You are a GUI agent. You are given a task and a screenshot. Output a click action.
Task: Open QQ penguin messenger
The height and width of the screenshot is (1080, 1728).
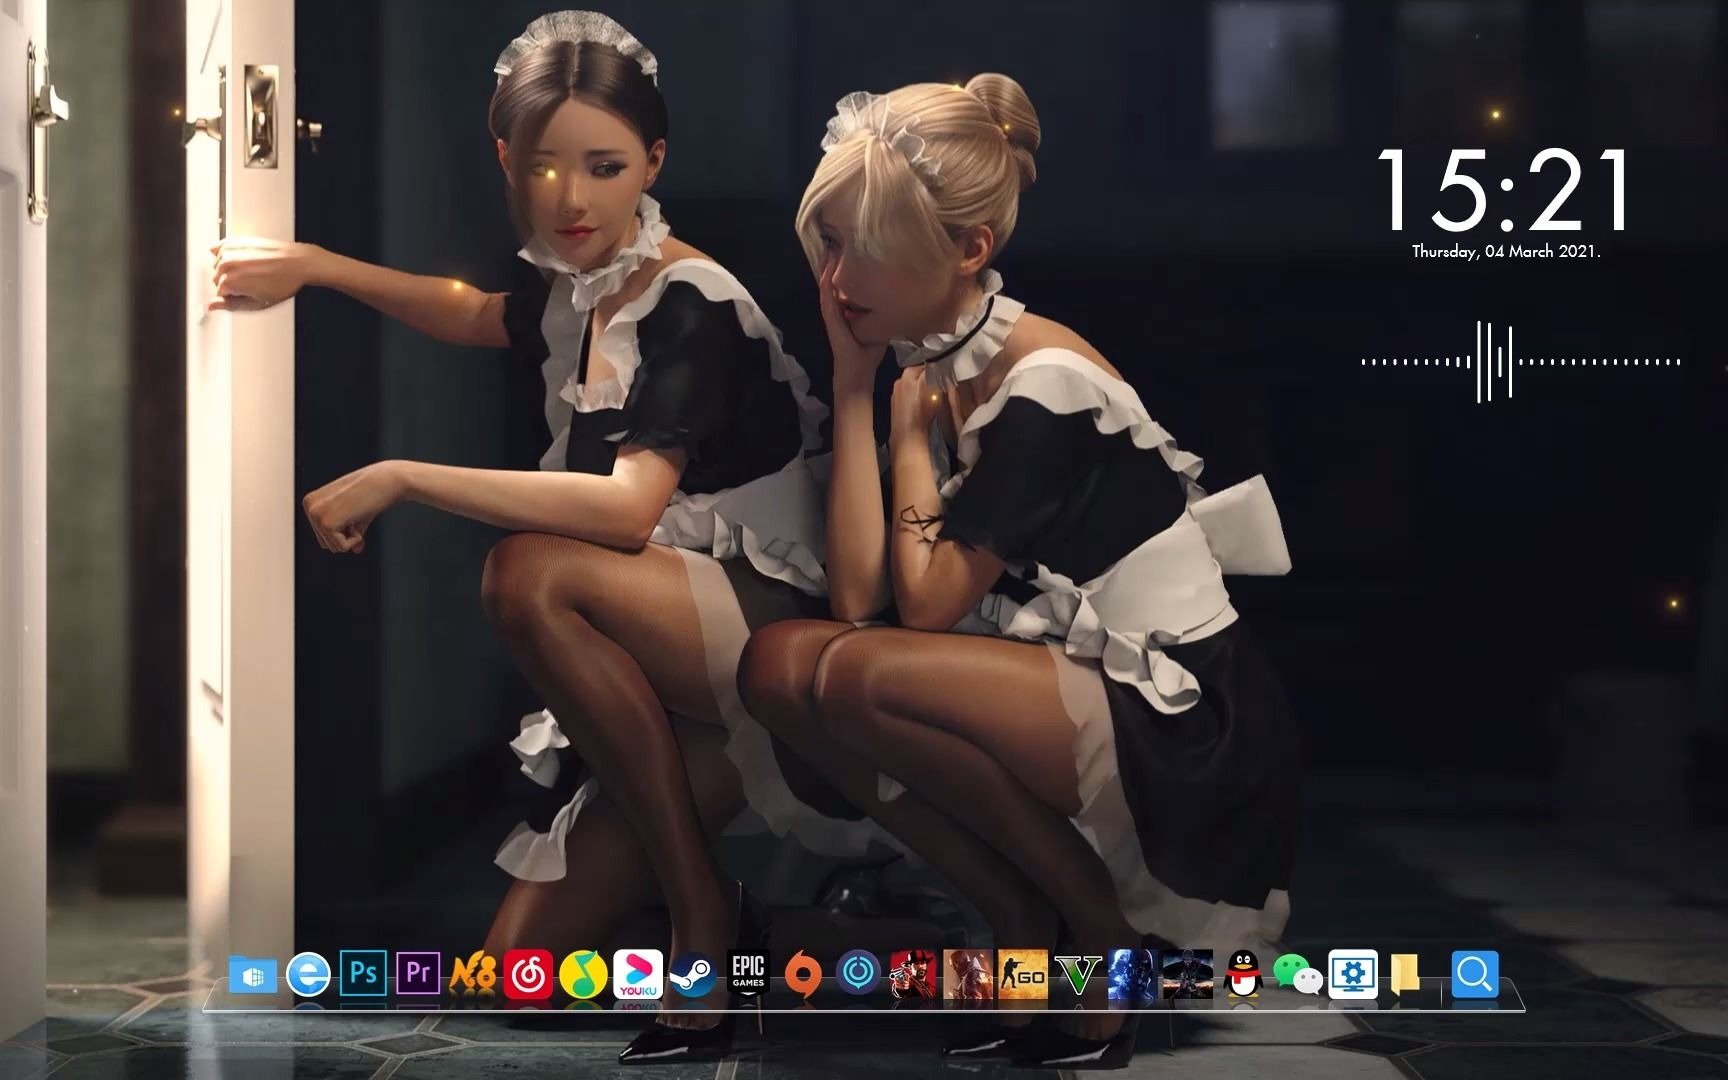tap(1243, 974)
